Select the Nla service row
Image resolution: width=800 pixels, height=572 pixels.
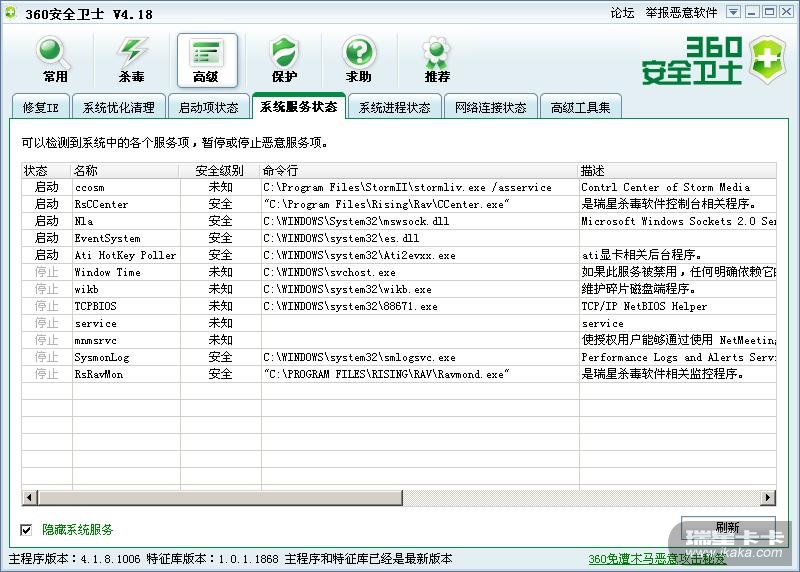tap(399, 221)
